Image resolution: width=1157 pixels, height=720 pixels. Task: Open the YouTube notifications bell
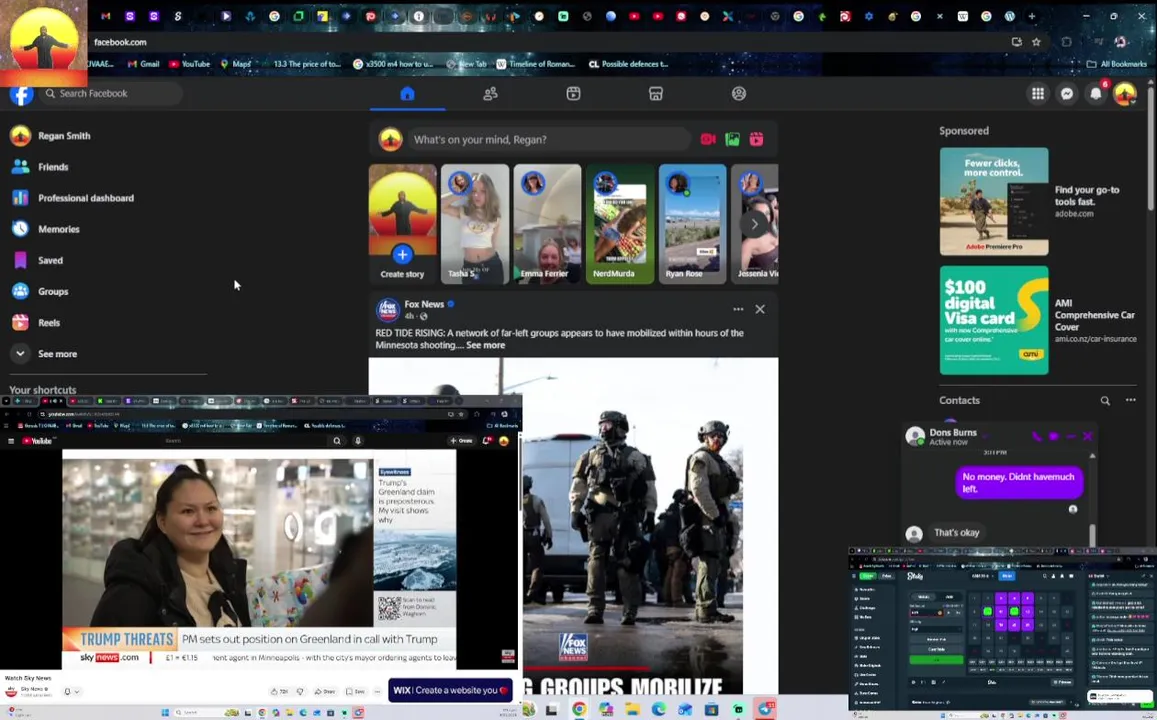tap(486, 441)
